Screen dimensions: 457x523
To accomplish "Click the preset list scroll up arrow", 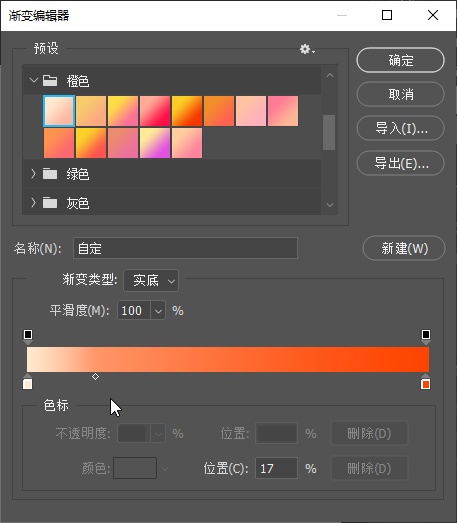I will (x=330, y=75).
